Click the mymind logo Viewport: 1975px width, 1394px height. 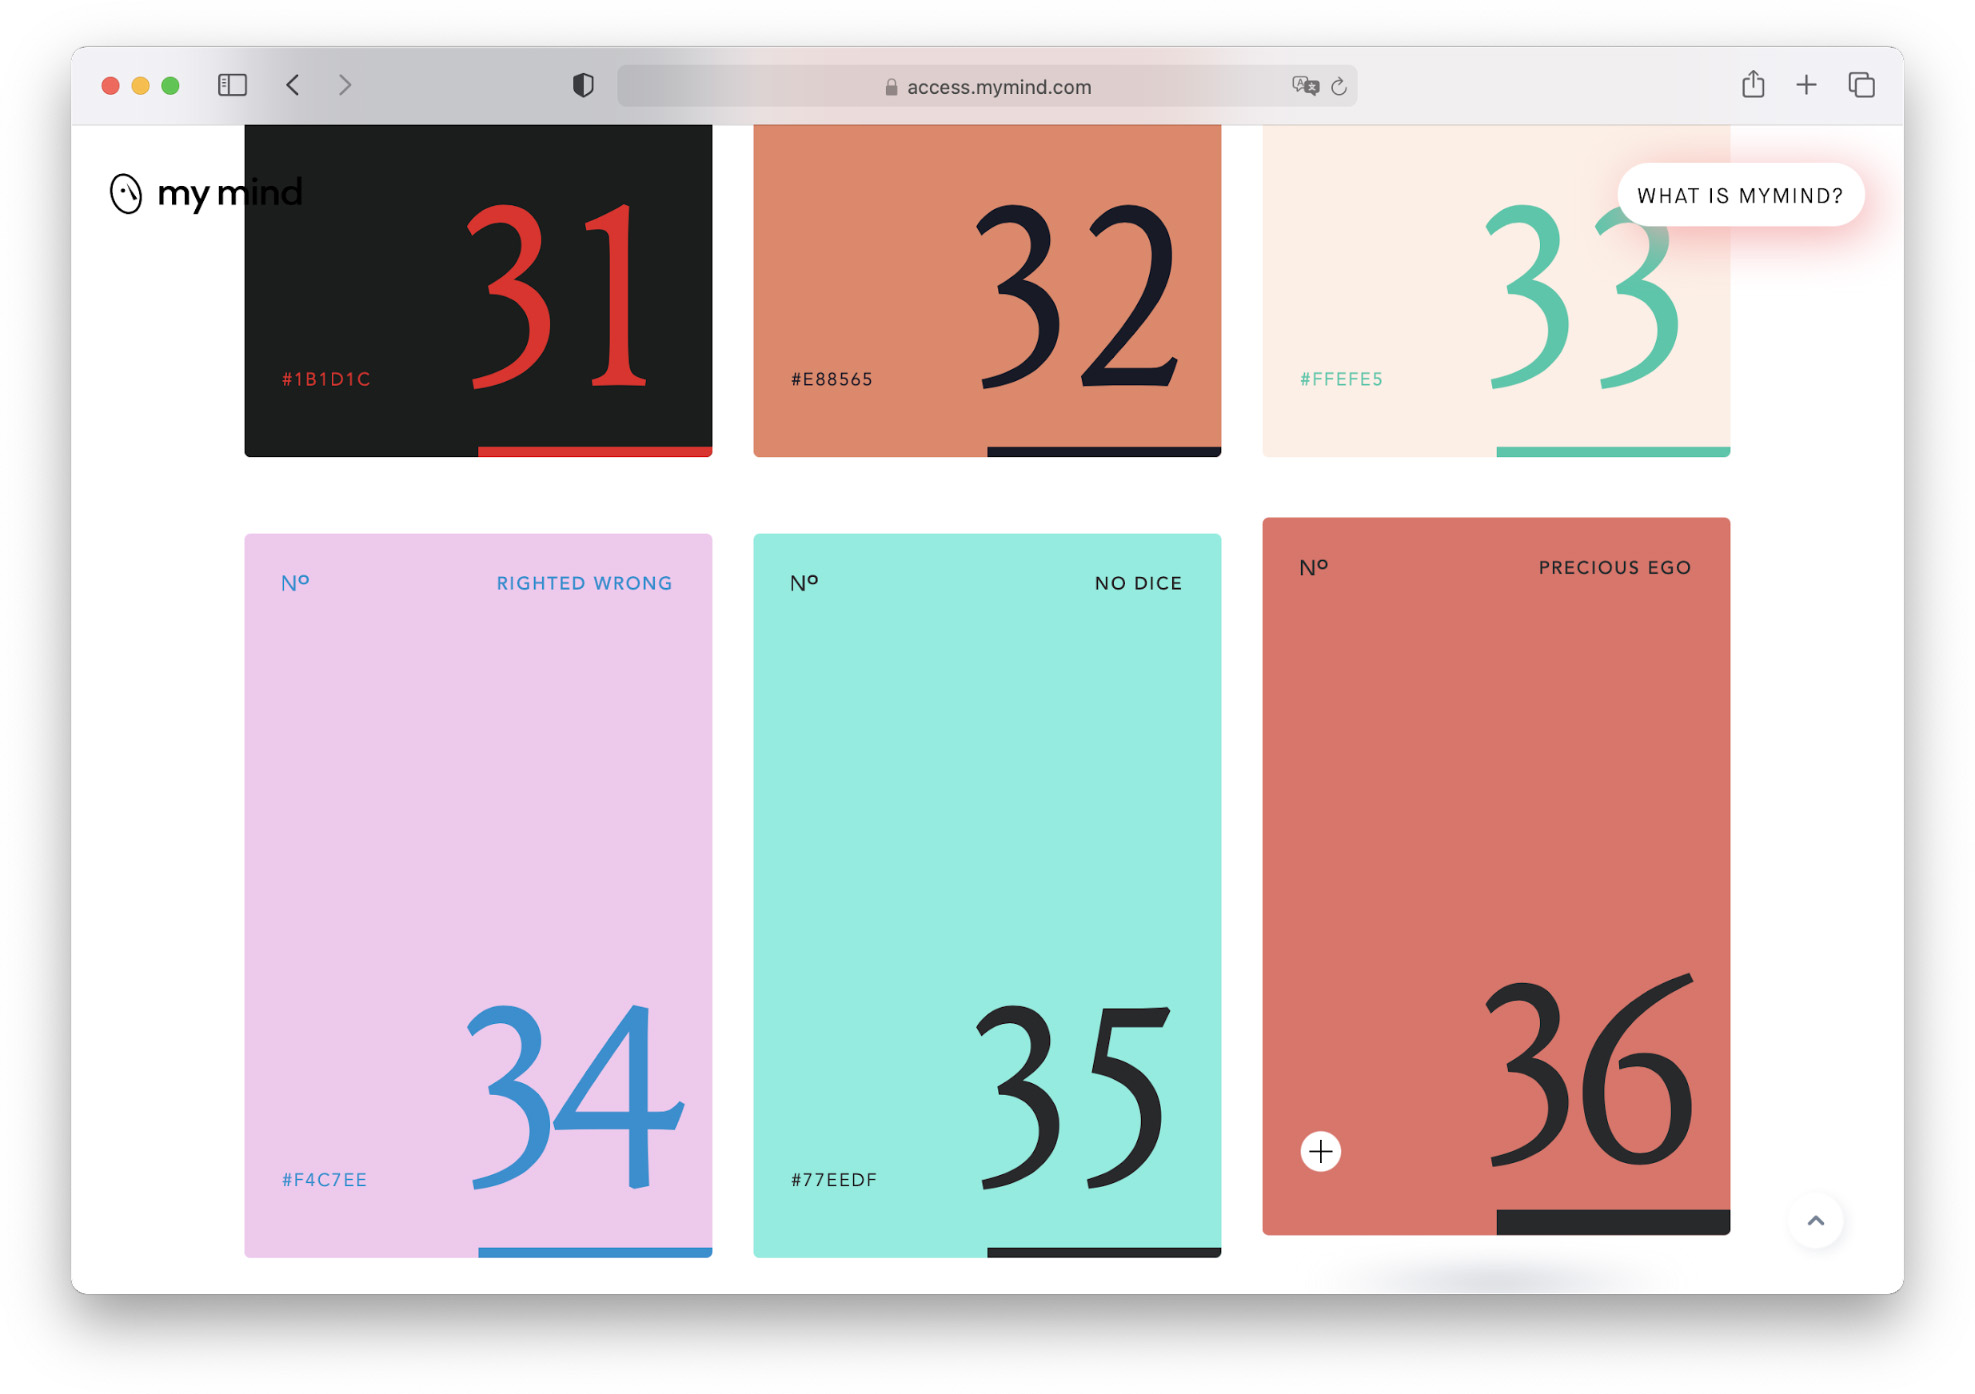tap(205, 193)
